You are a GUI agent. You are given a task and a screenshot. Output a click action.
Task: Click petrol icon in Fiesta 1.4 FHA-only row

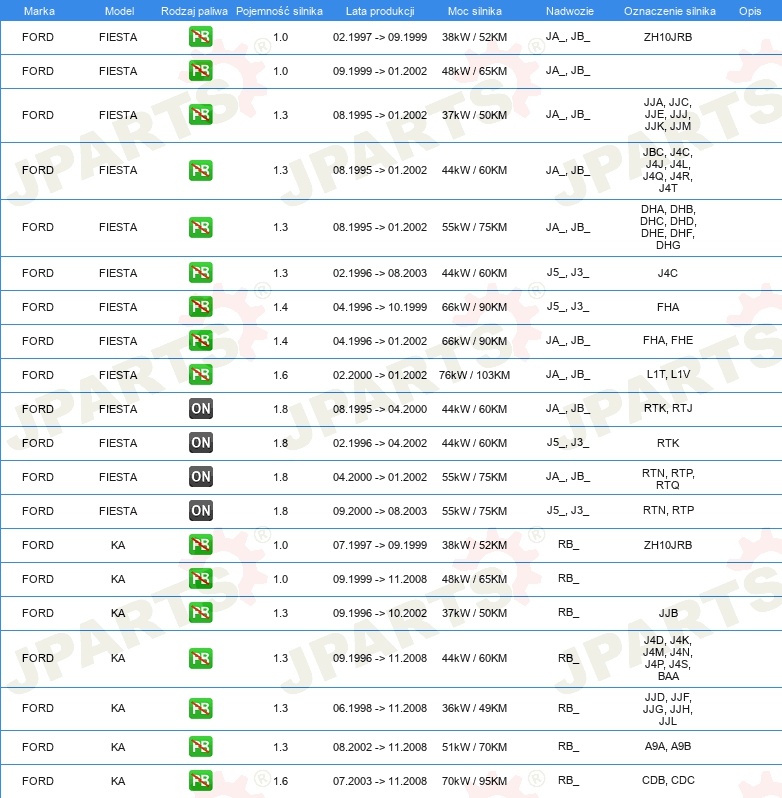pyautogui.click(x=200, y=307)
